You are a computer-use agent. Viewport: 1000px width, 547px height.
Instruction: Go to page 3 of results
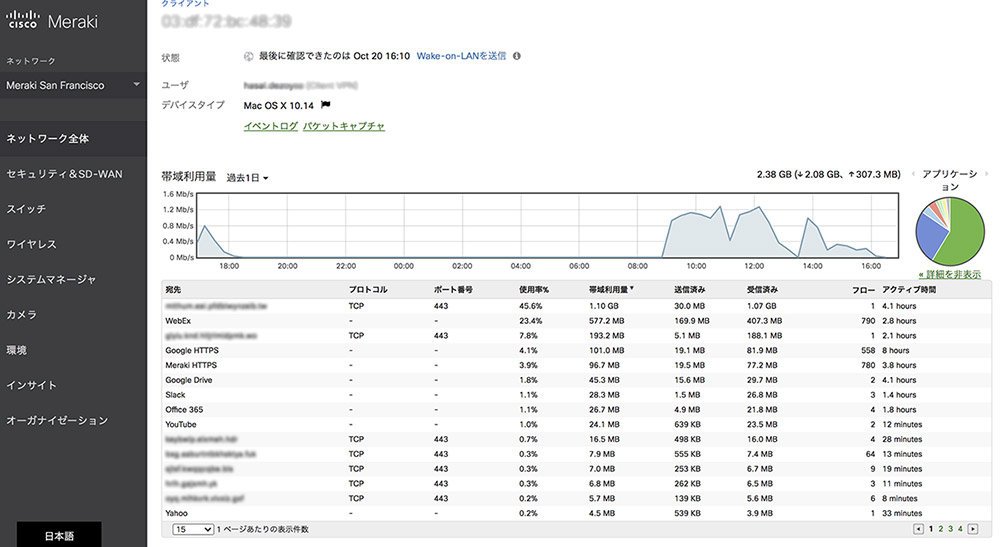click(x=950, y=529)
